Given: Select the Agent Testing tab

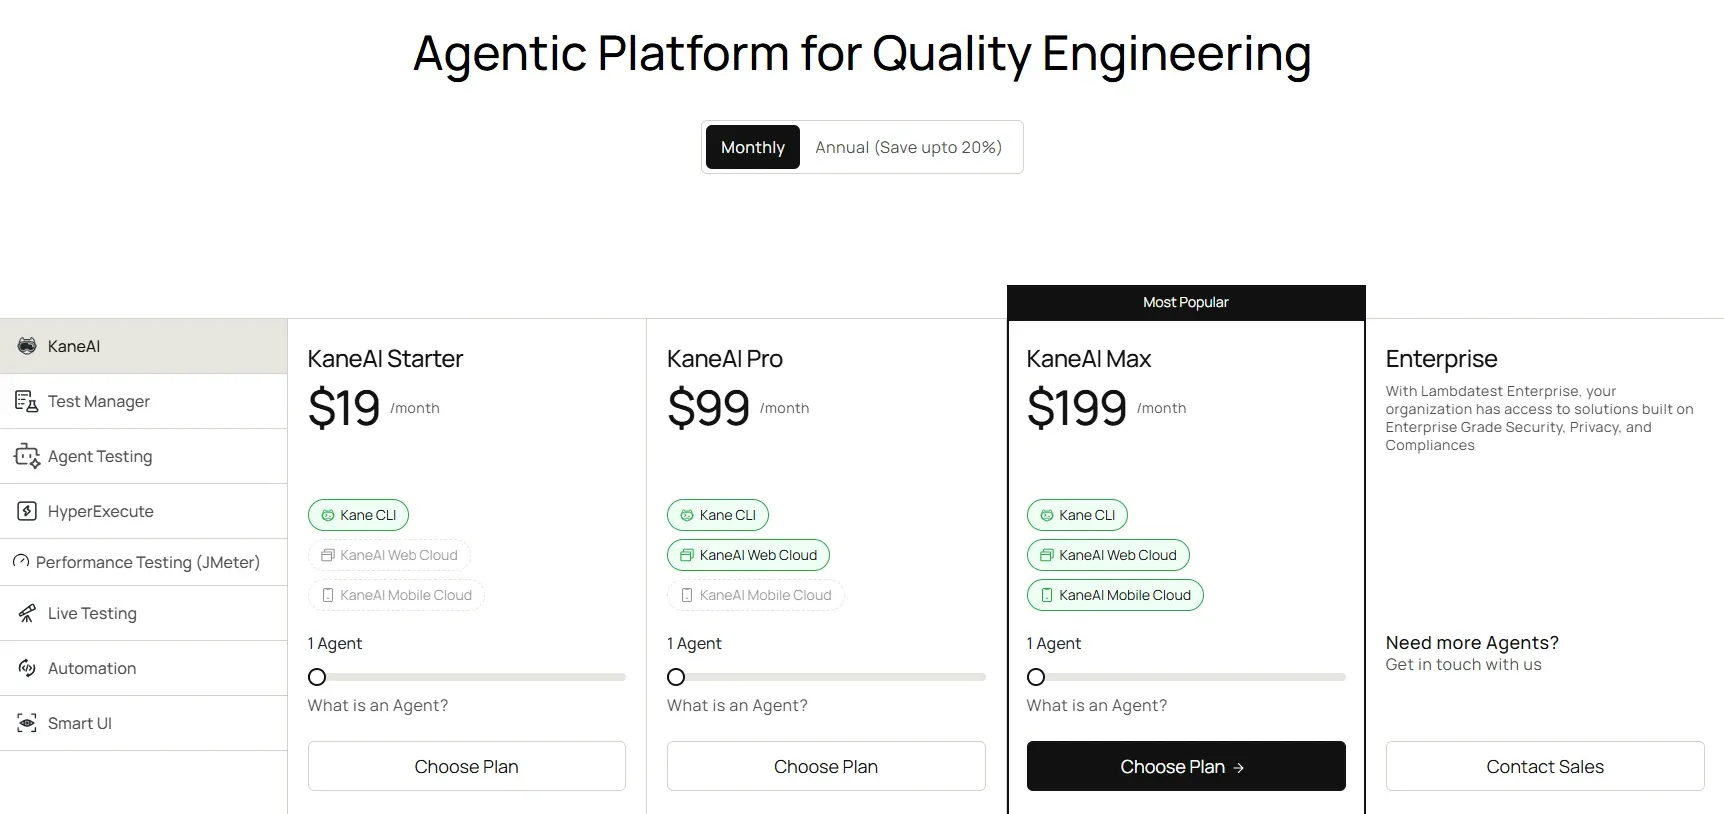Looking at the screenshot, I should coord(144,456).
